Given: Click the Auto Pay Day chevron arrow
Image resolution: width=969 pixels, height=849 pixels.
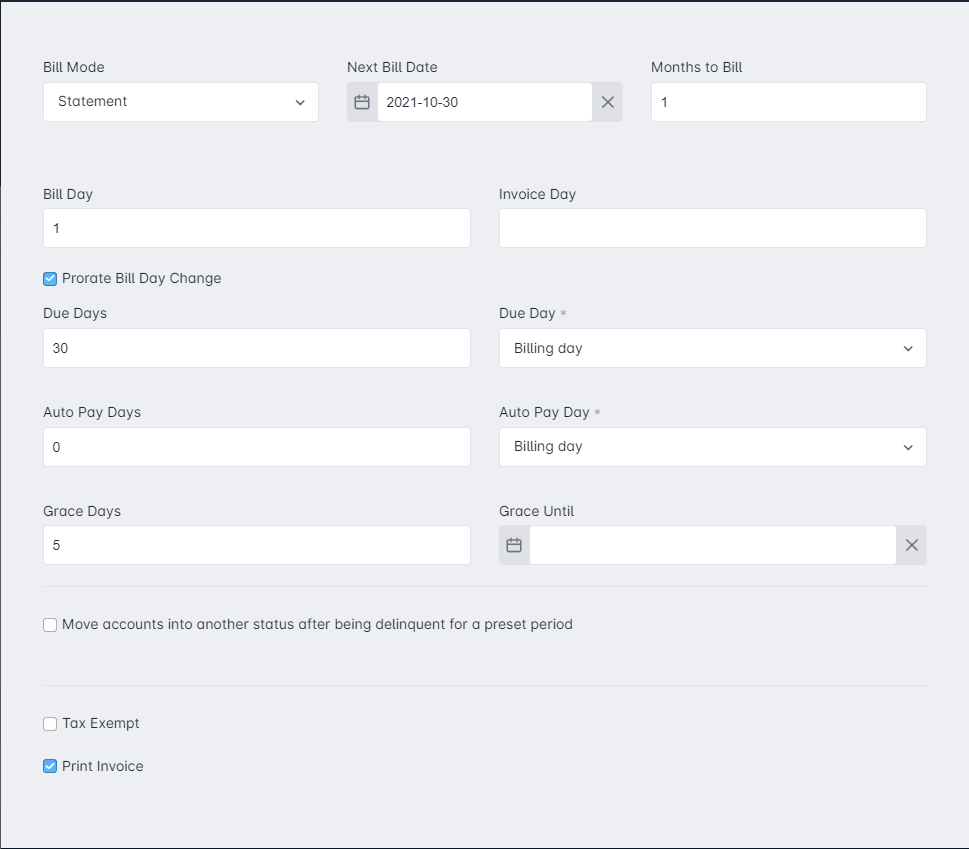Looking at the screenshot, I should [908, 447].
